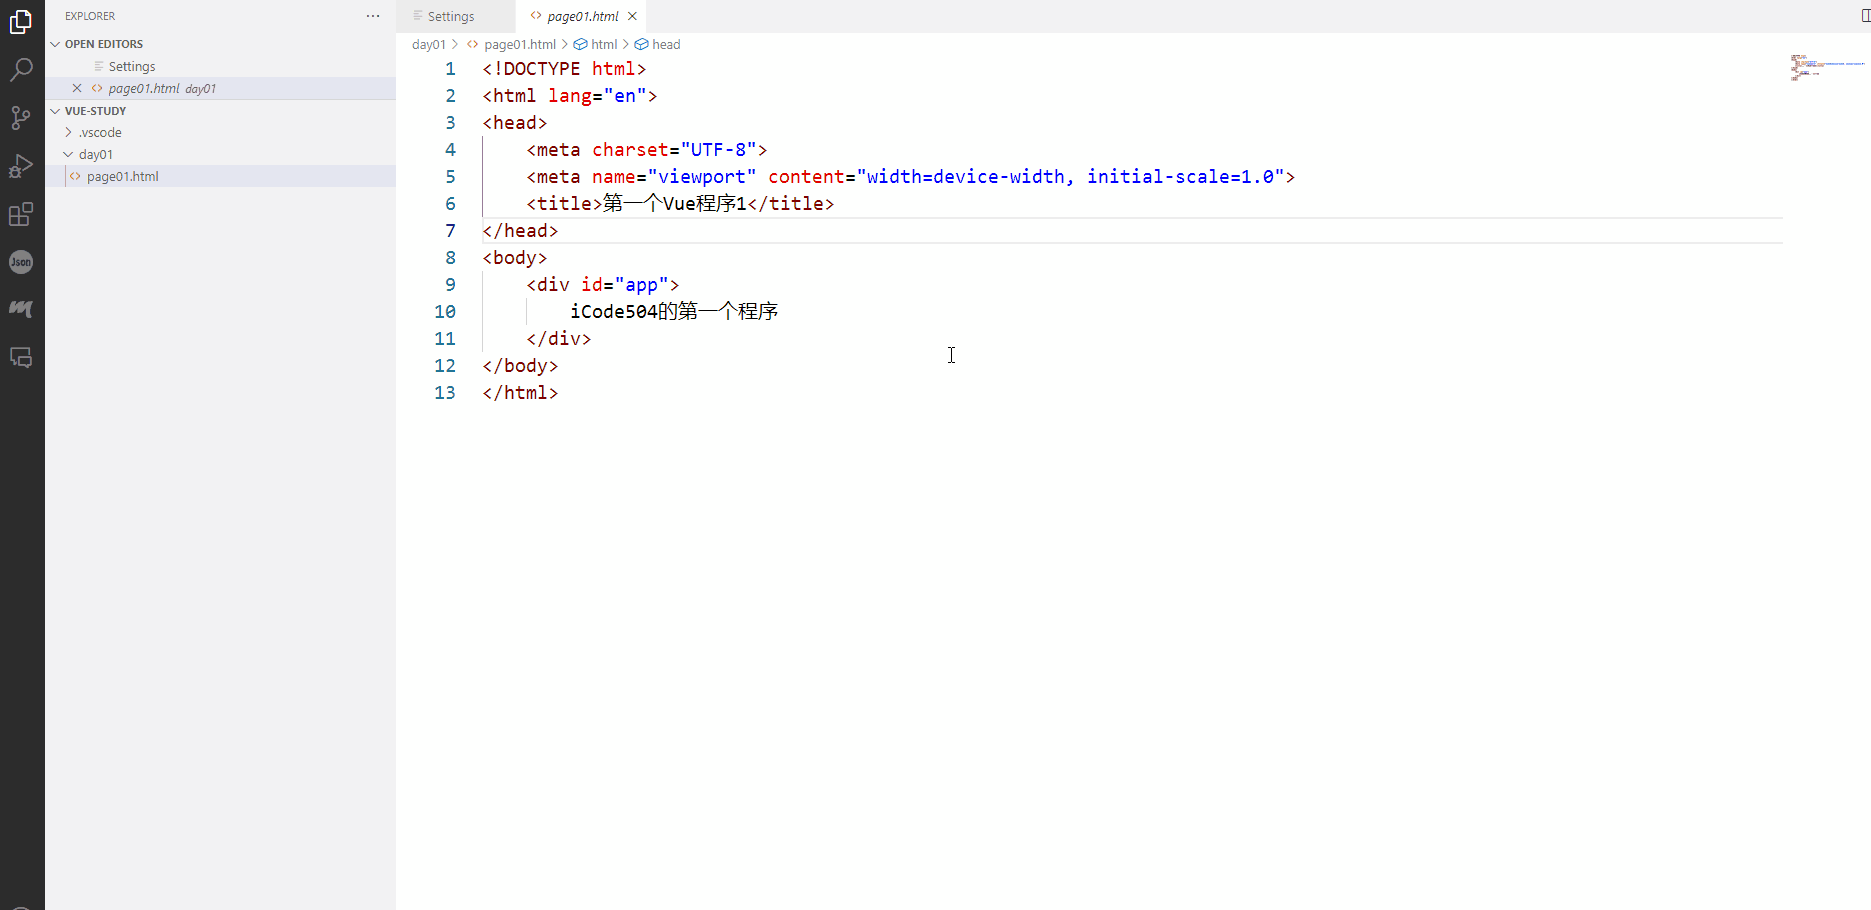Image resolution: width=1871 pixels, height=910 pixels.
Task: Close page01.html from Open Editors list
Action: [x=77, y=88]
